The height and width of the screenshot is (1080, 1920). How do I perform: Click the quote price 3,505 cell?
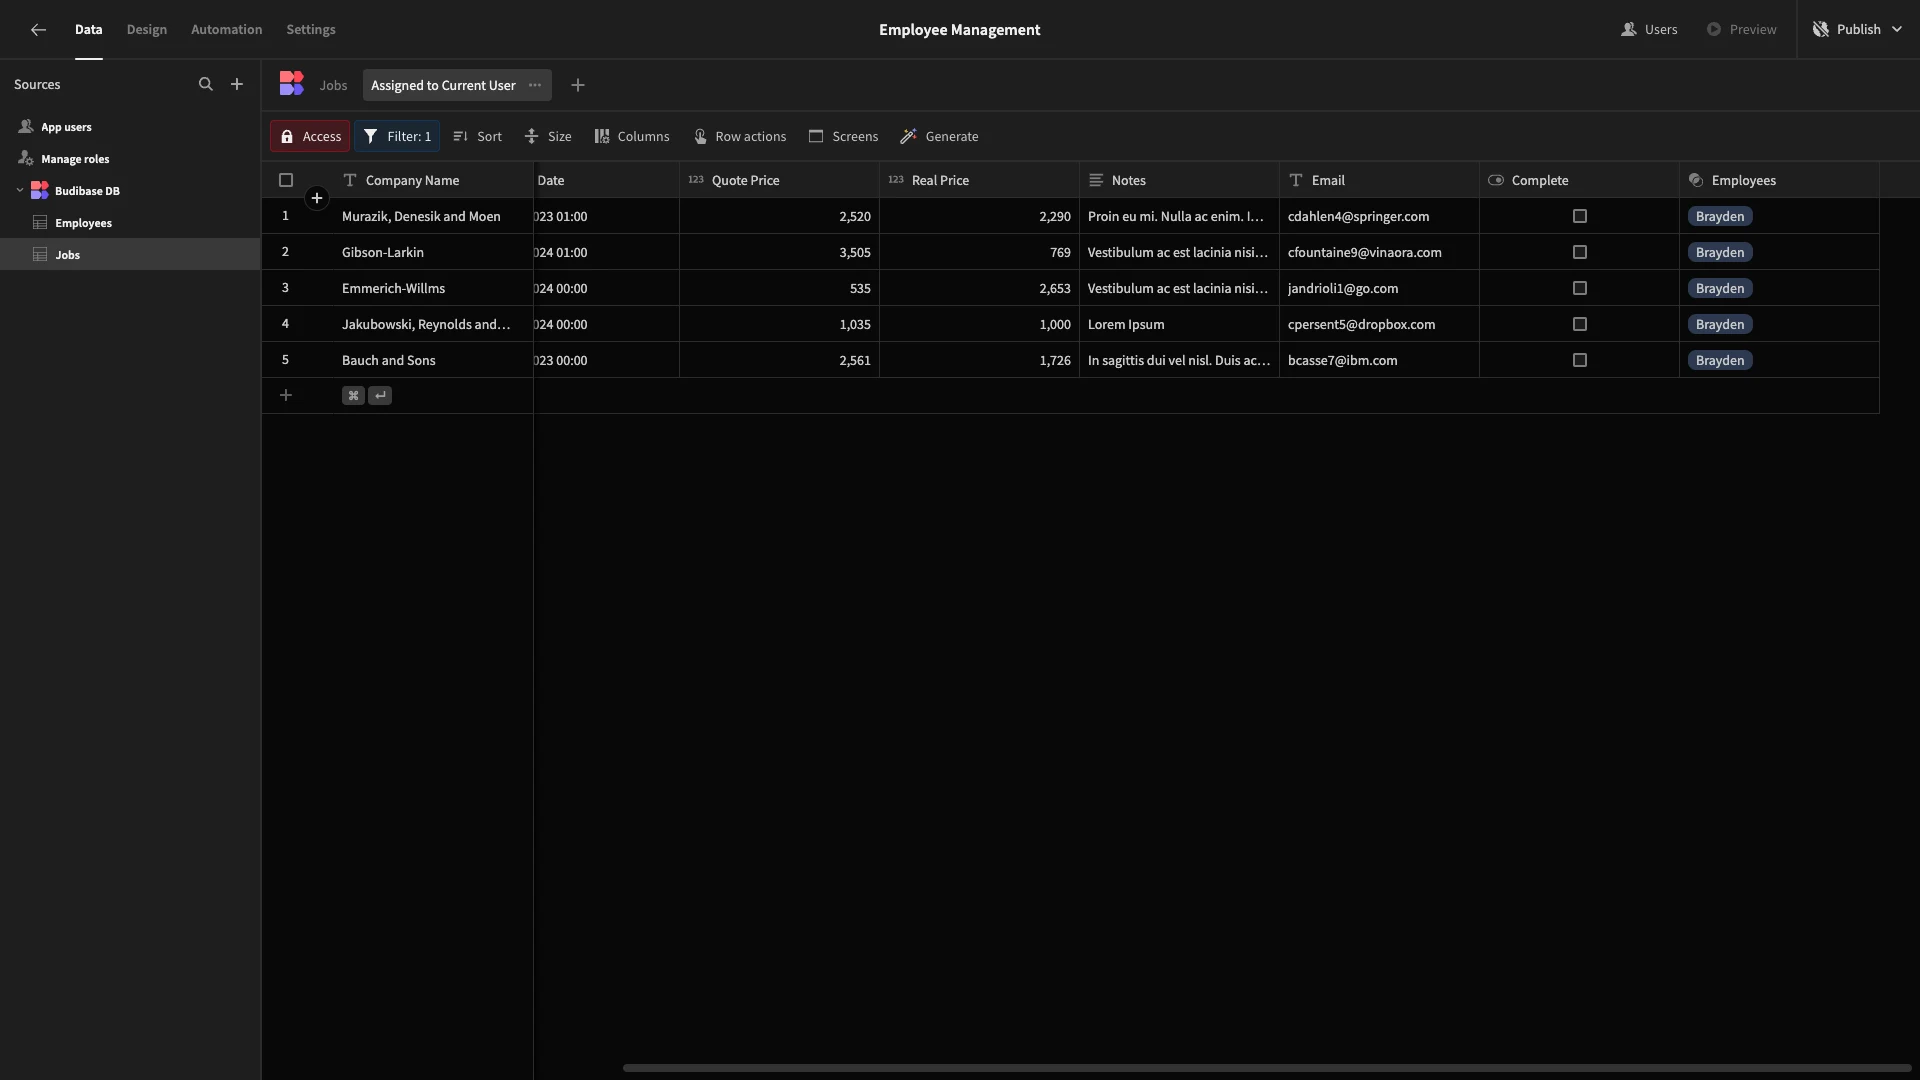[779, 252]
